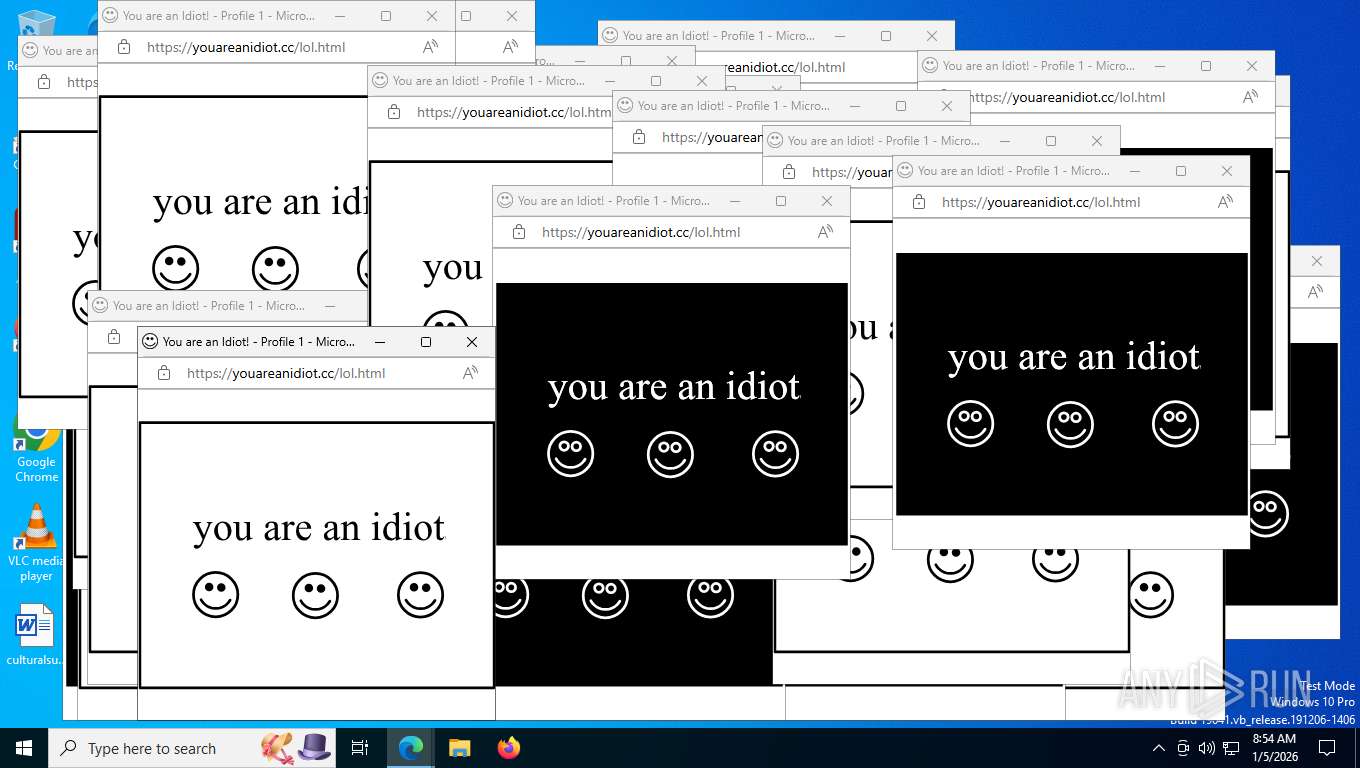Screen dimensions: 1360x768
Task: Click lock icon in large right black window
Action: point(919,202)
